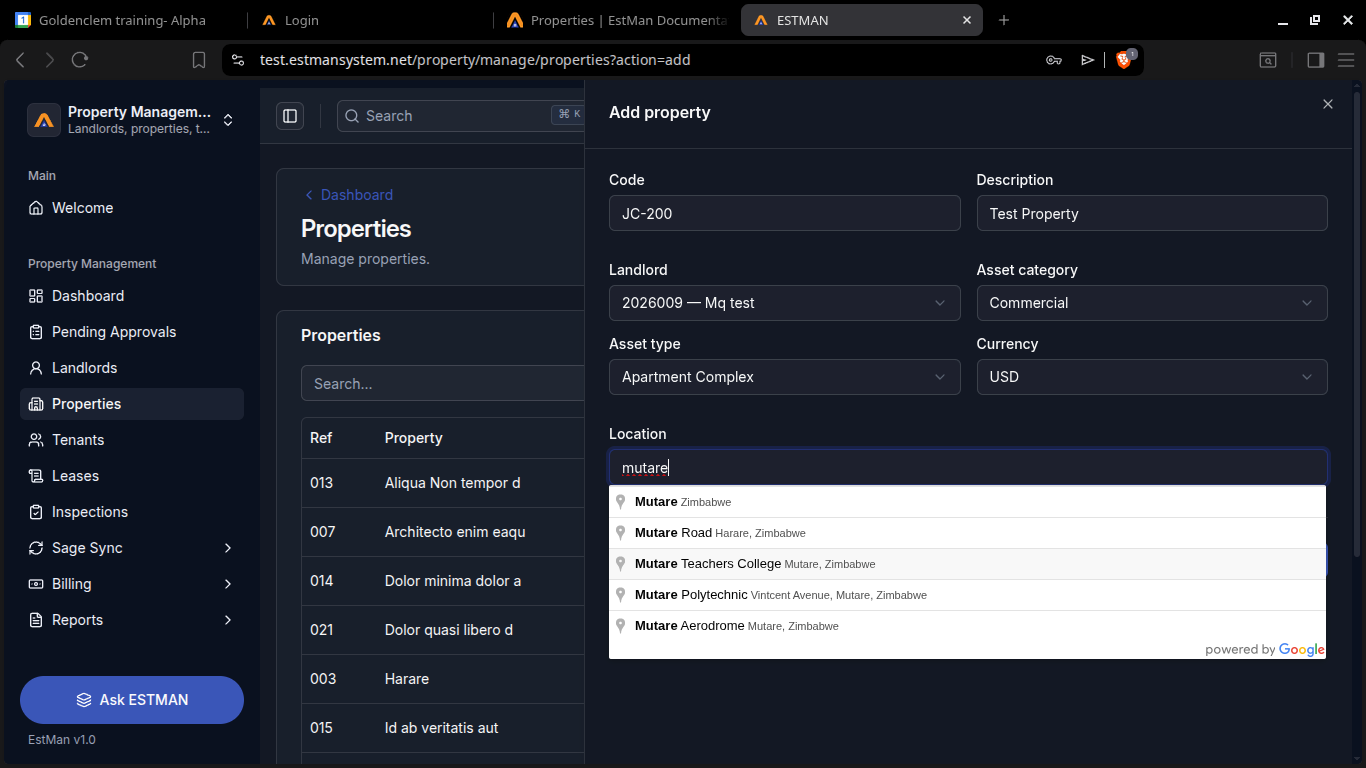This screenshot has width=1366, height=768.
Task: Follow the Dashboard breadcrumb link
Action: click(x=349, y=195)
